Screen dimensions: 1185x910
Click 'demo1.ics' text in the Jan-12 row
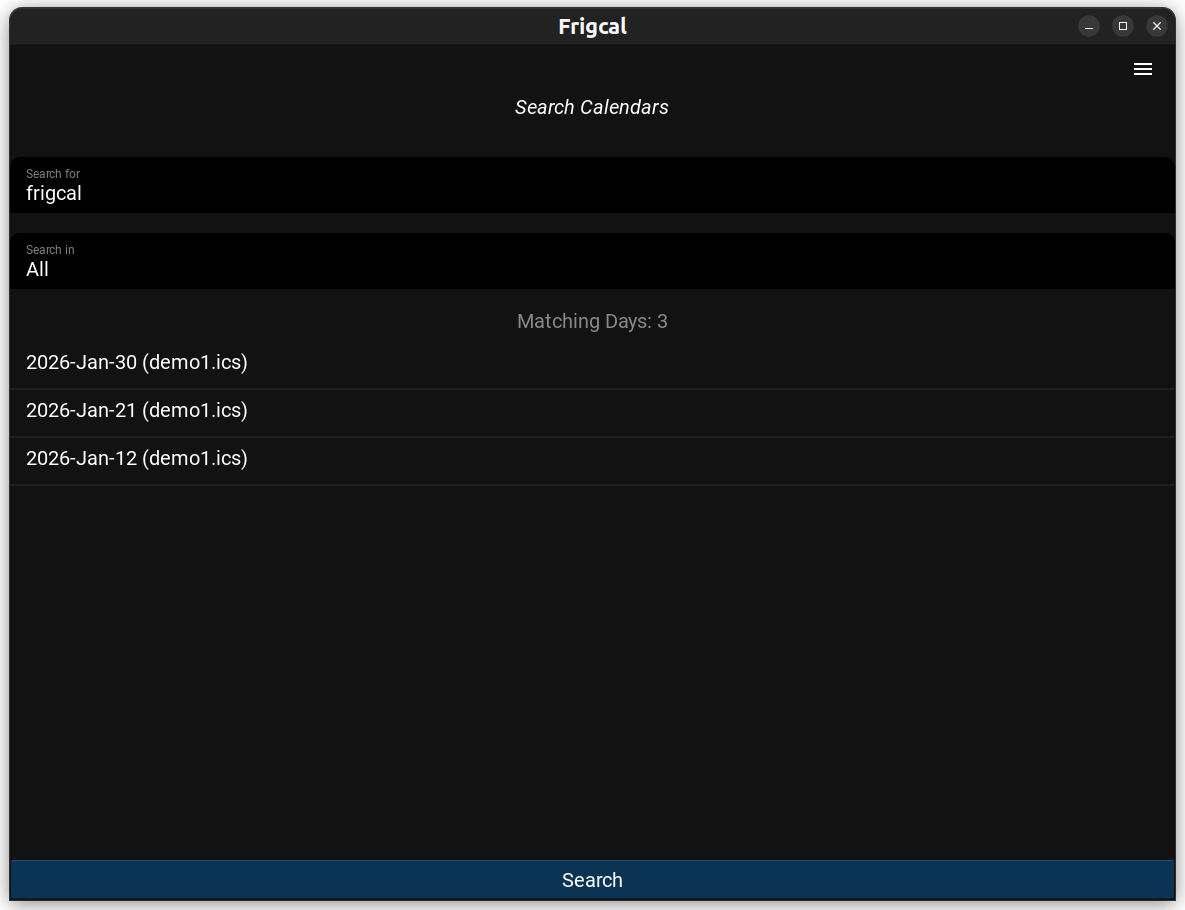[x=194, y=459]
